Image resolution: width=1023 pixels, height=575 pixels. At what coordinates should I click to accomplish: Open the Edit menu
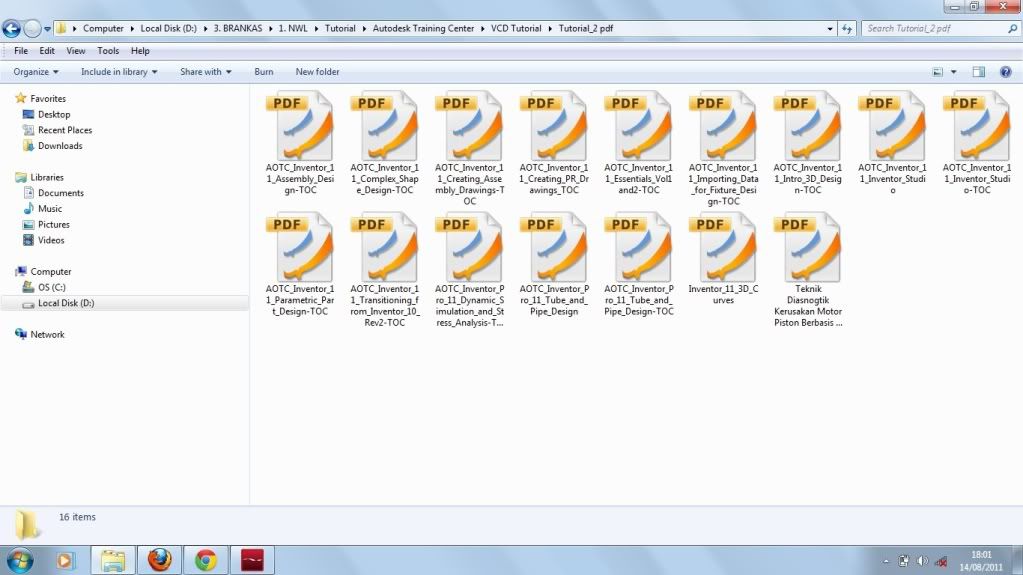click(47, 51)
